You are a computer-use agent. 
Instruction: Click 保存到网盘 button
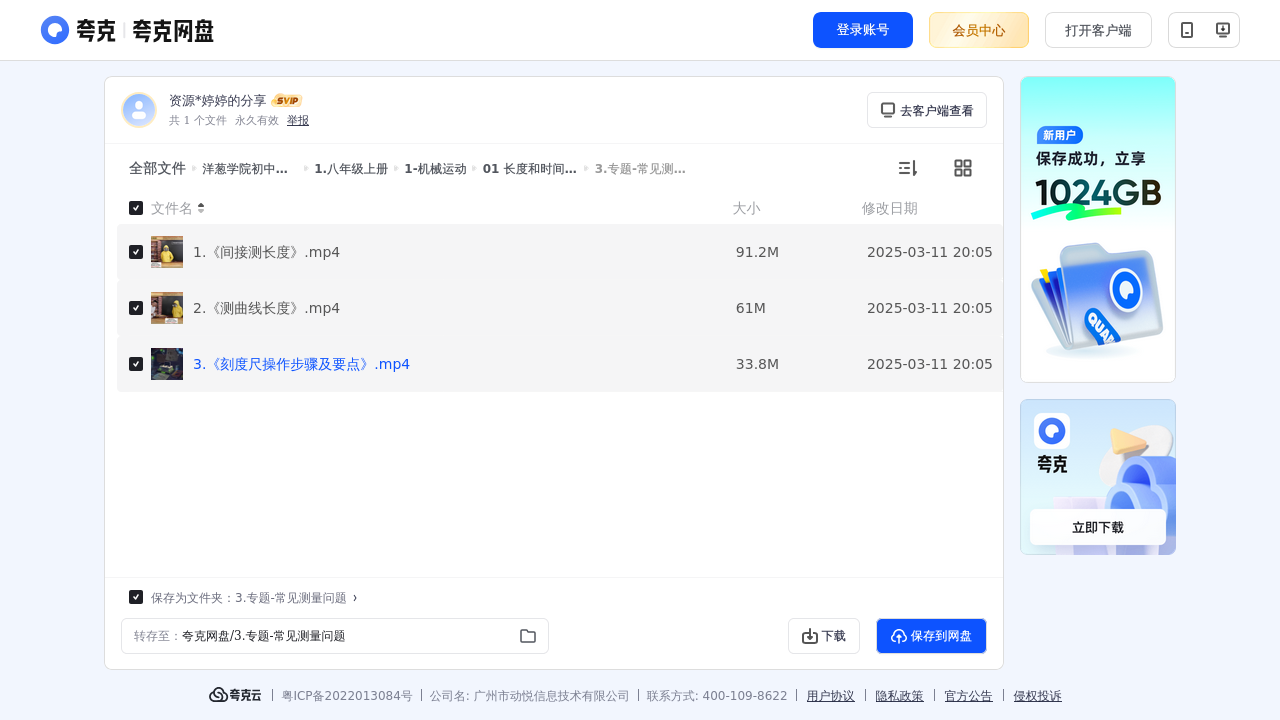pyautogui.click(x=931, y=636)
